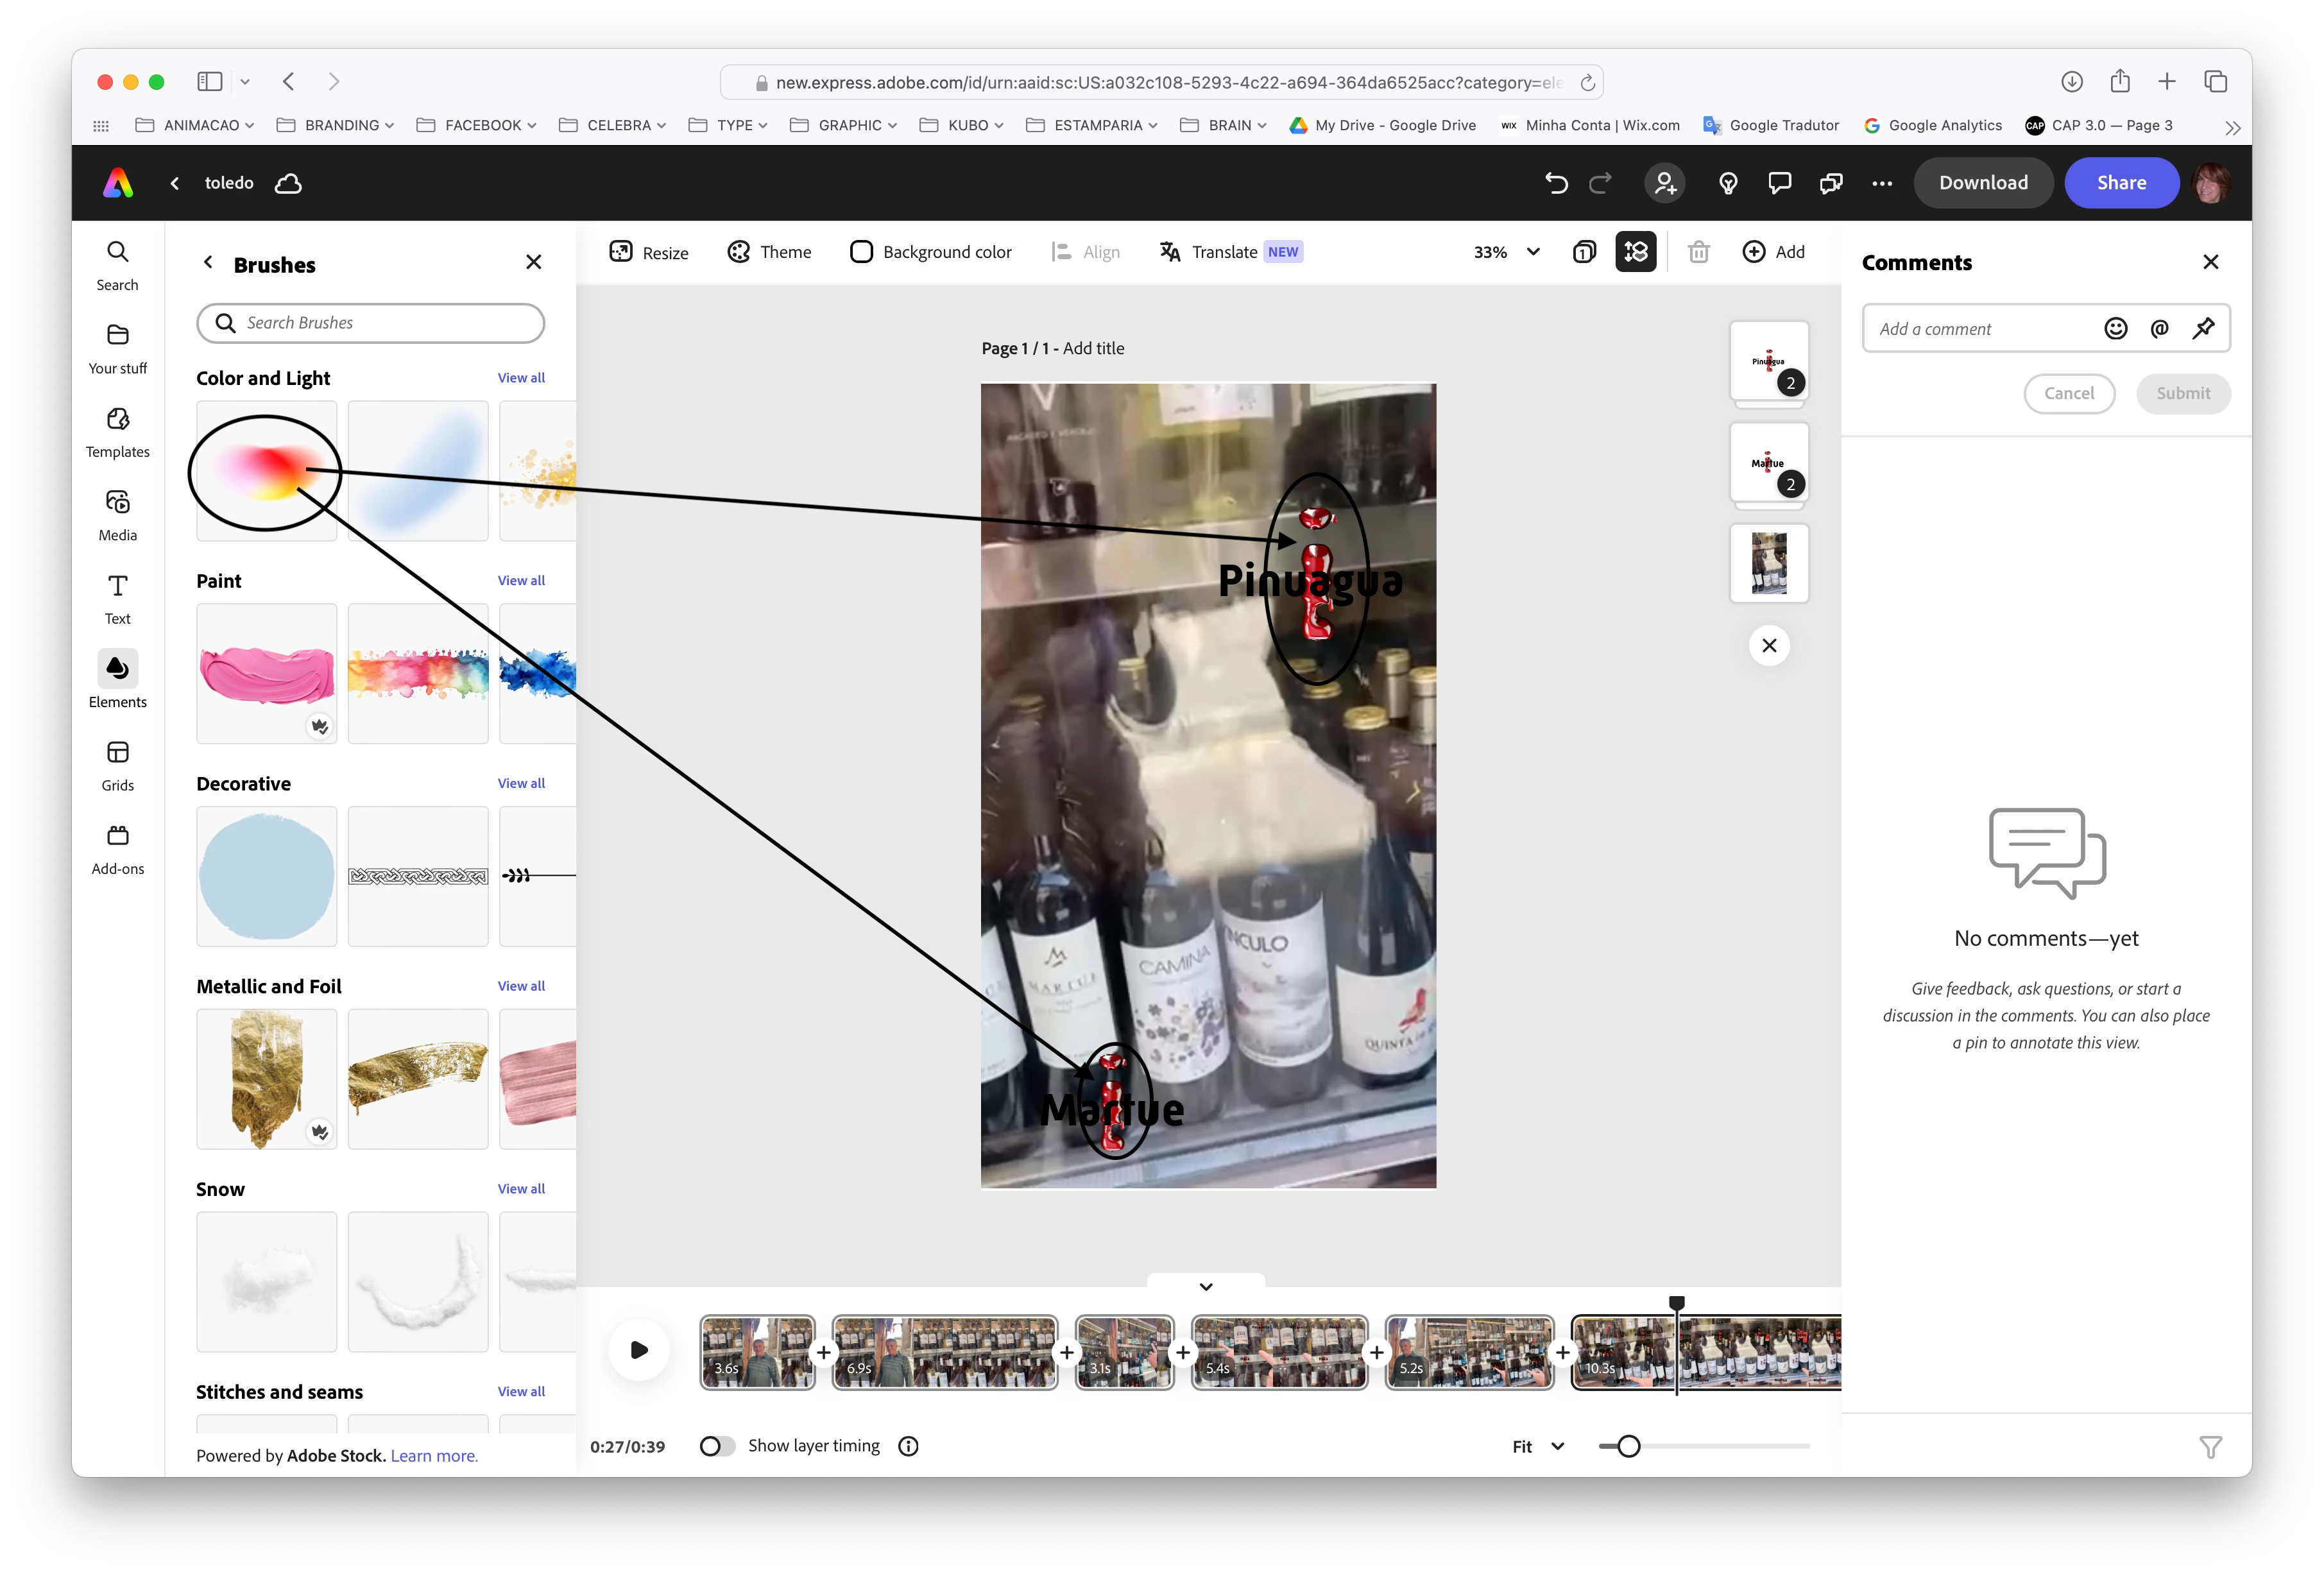The width and height of the screenshot is (2324, 1572).
Task: Delete selection with trash icon
Action: [1698, 252]
